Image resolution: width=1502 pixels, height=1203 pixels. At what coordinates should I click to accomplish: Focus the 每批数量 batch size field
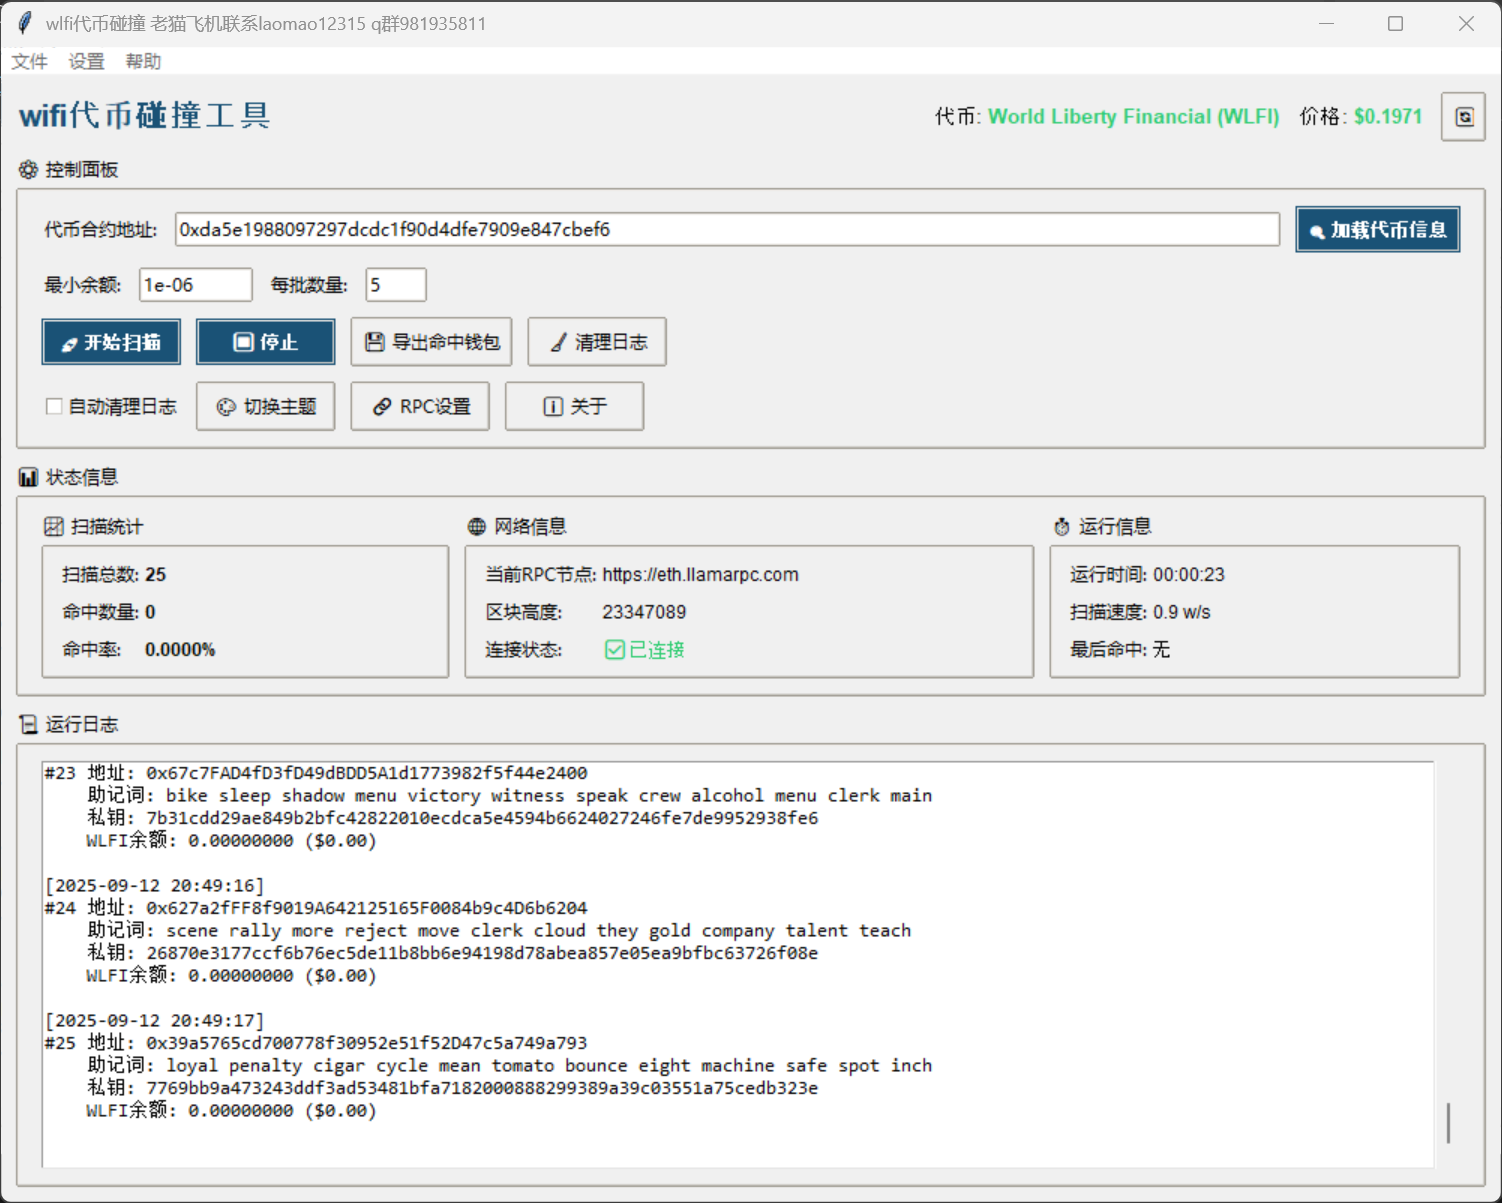click(x=396, y=285)
